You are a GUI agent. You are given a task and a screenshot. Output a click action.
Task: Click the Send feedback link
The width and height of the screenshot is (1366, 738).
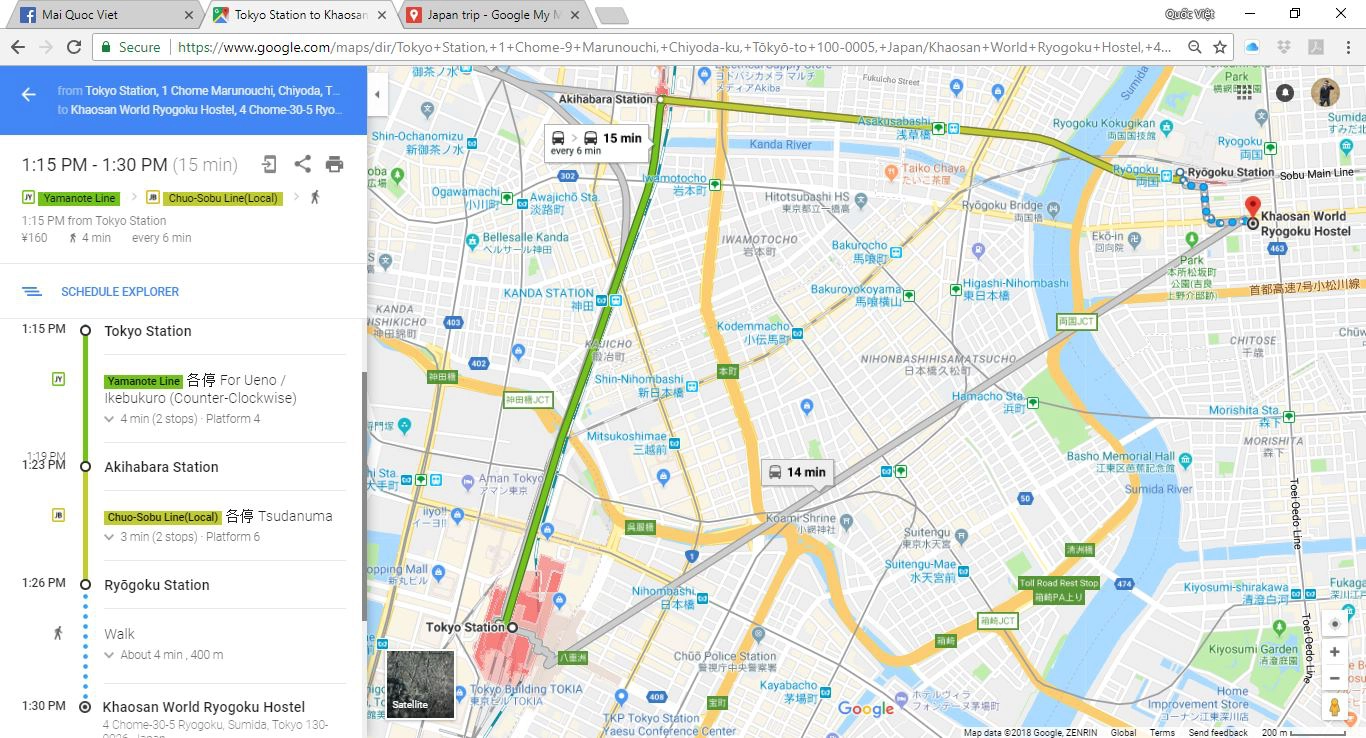(1218, 732)
